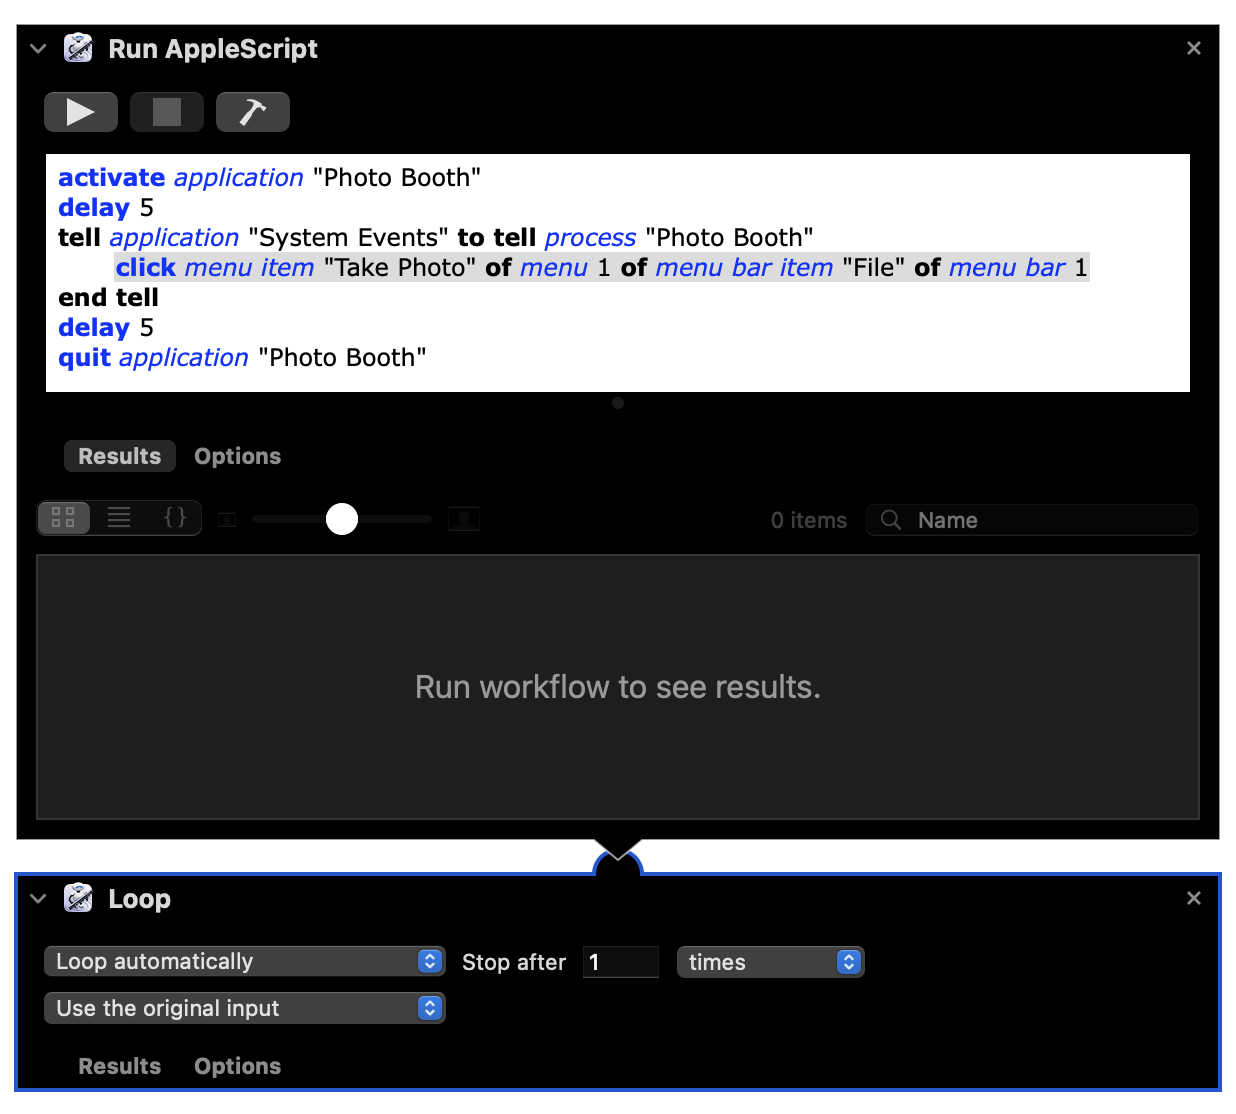Adjust the results thumbnail size slider

click(342, 519)
